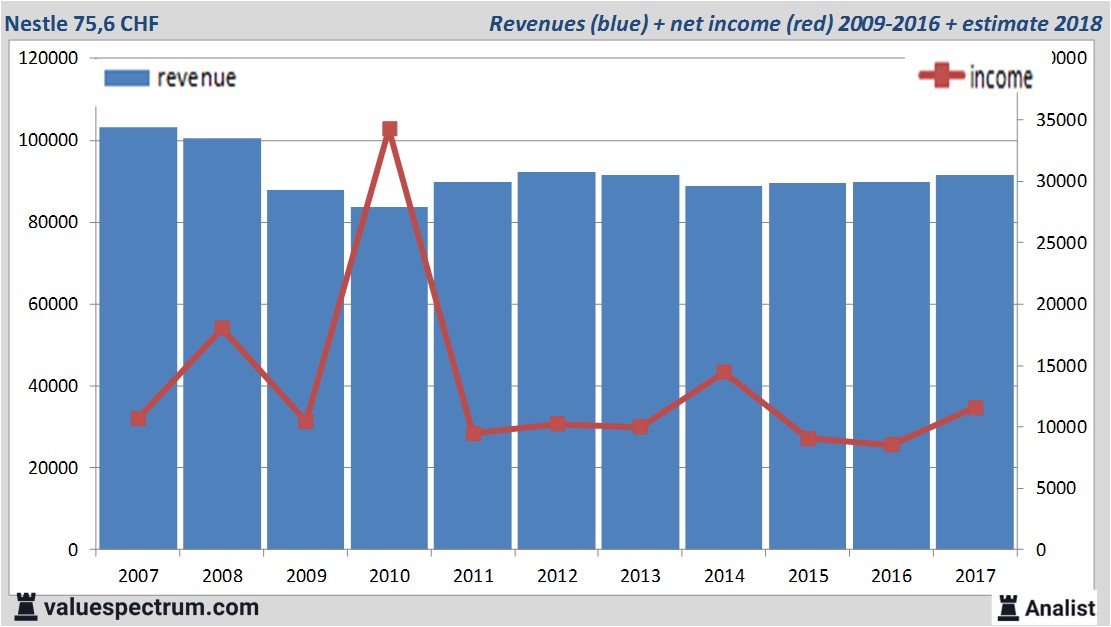The height and width of the screenshot is (627, 1111).
Task: Select the 2014 income data point
Action: (x=724, y=372)
